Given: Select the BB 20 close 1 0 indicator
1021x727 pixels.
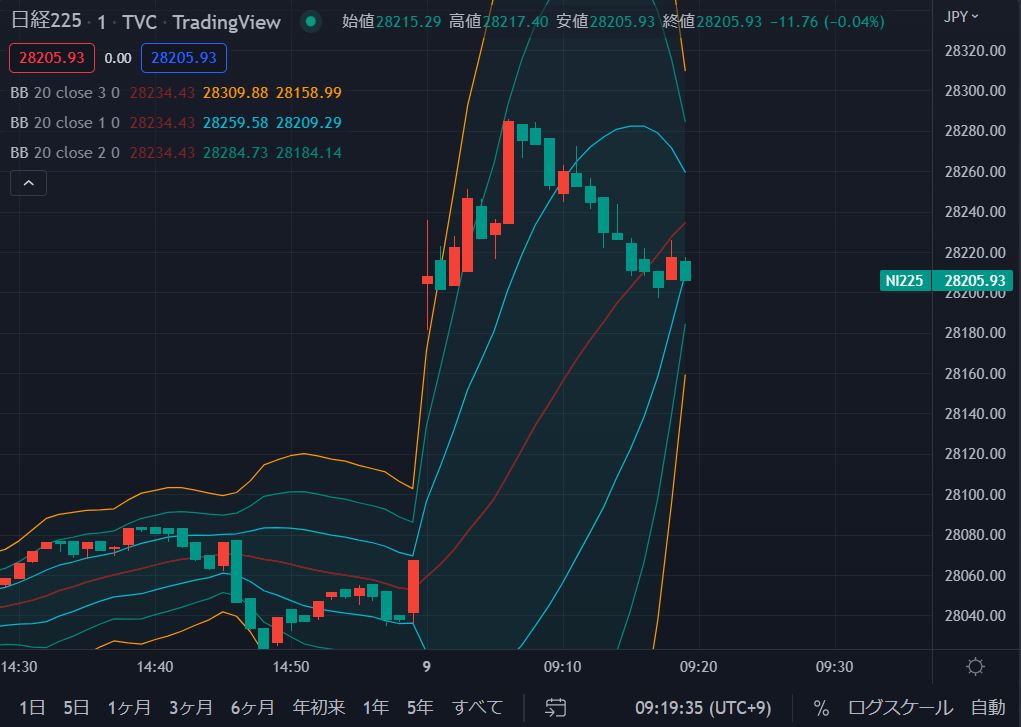Looking at the screenshot, I should click(x=64, y=122).
